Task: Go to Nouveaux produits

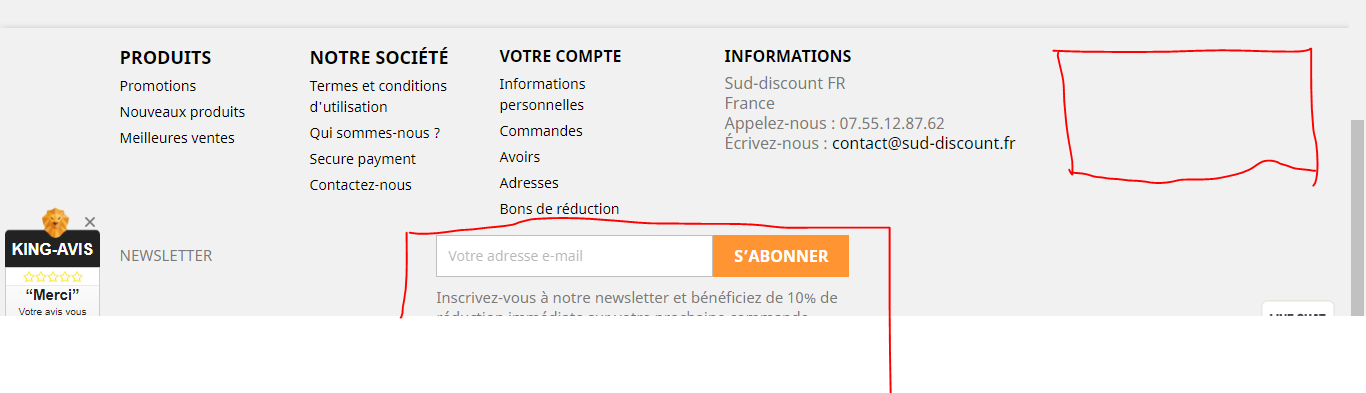Action: 182,112
